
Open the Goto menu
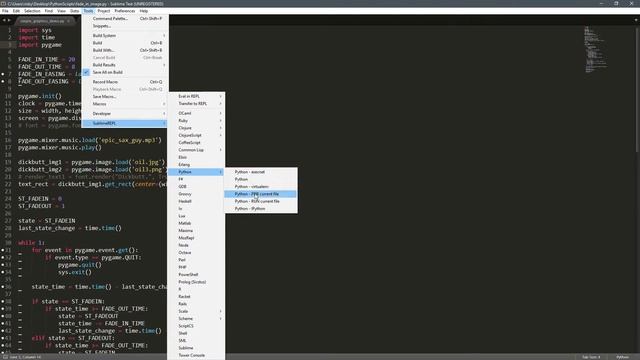(x=75, y=11)
